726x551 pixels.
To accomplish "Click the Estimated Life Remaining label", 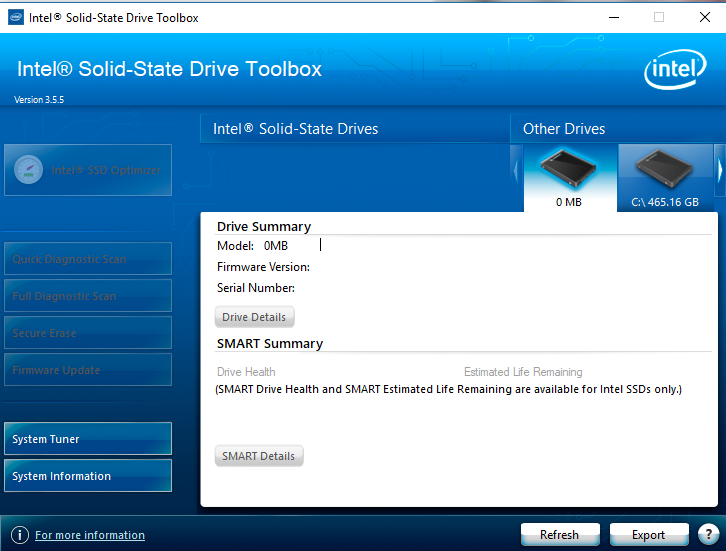I will pyautogui.click(x=523, y=372).
